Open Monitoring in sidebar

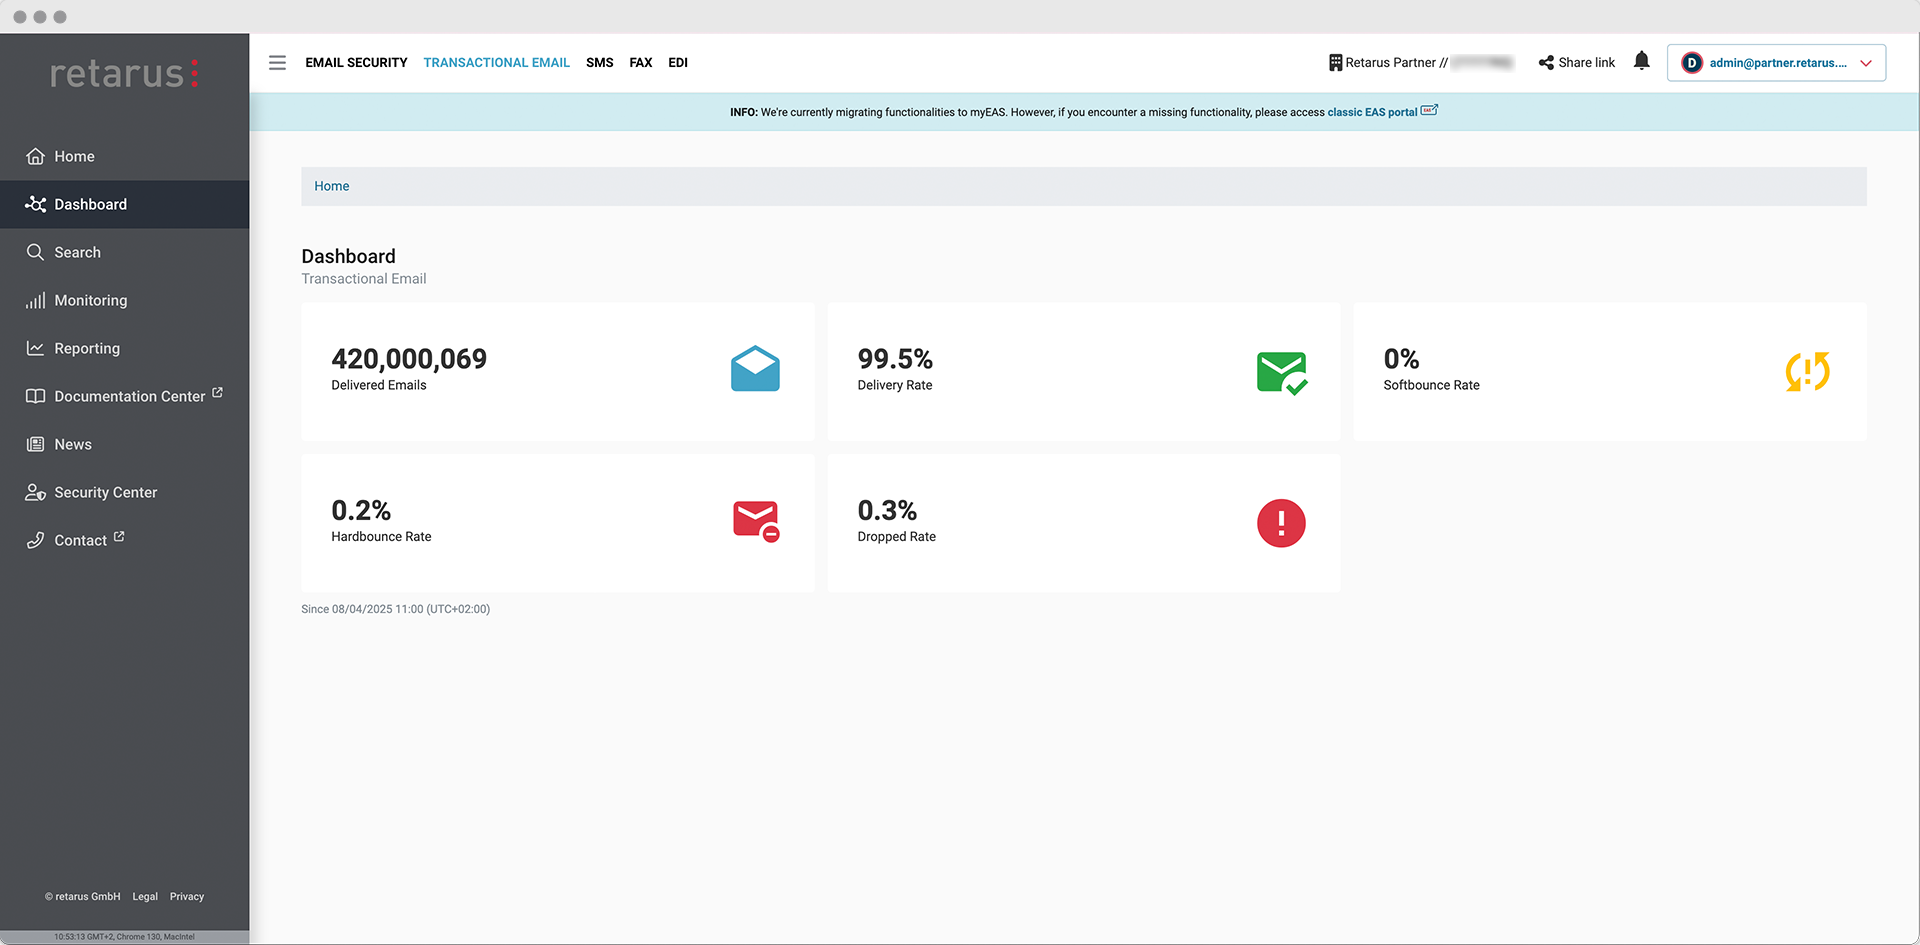(x=124, y=300)
